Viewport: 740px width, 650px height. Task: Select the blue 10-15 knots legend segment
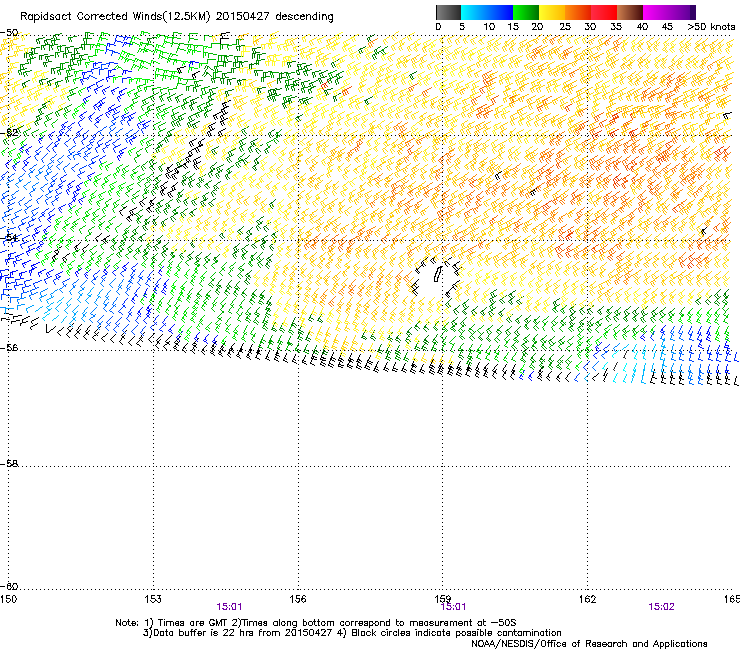point(500,12)
